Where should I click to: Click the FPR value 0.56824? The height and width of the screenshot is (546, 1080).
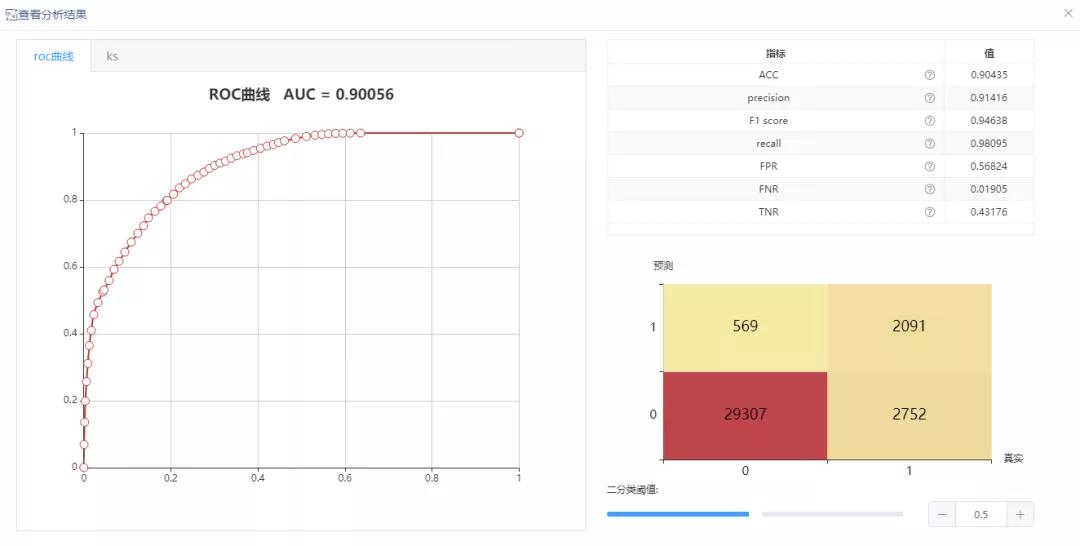(989, 167)
